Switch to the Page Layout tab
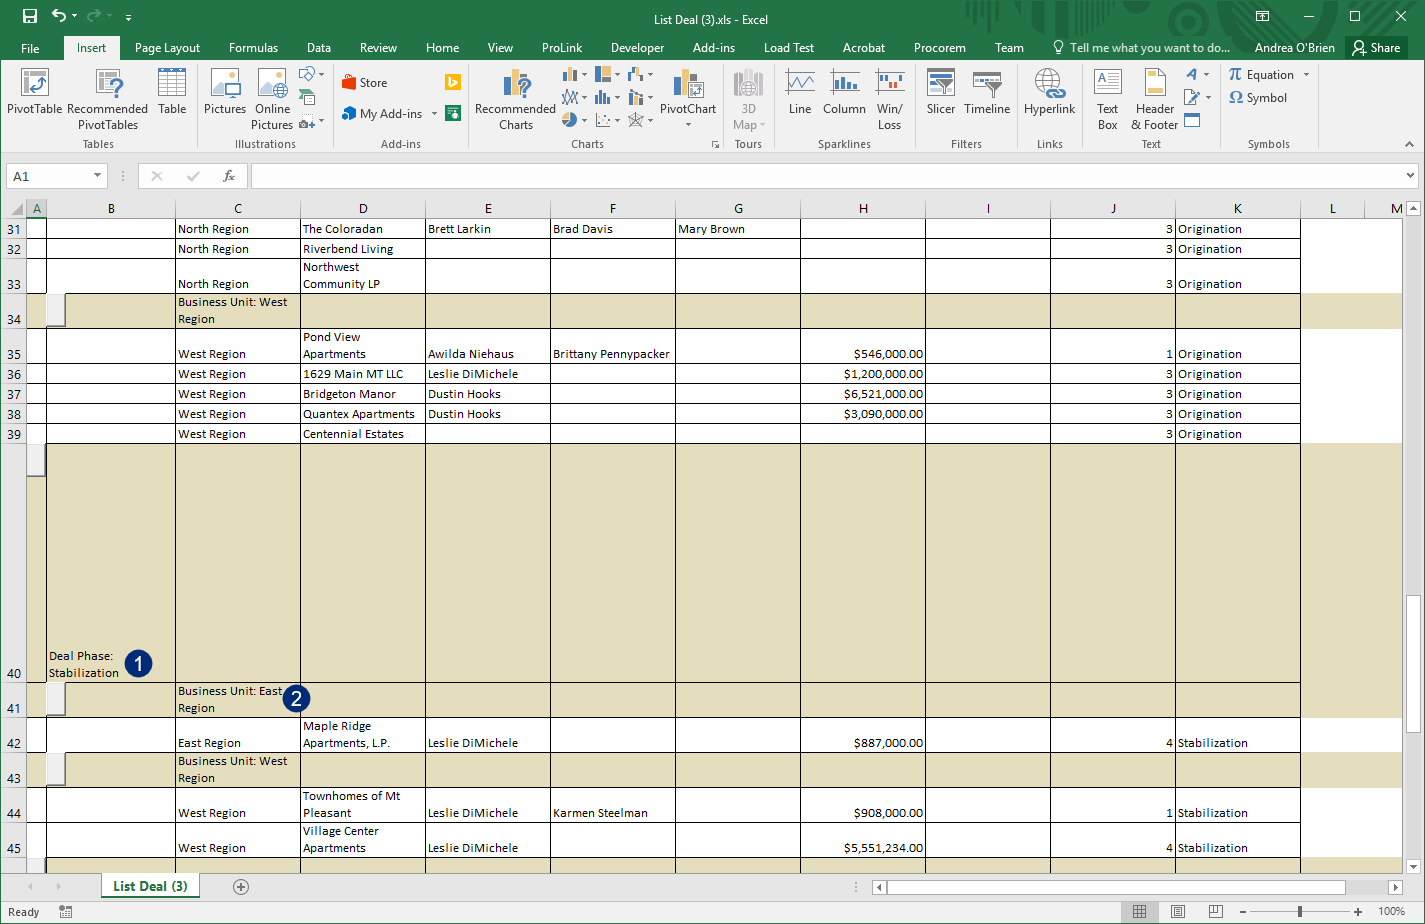This screenshot has width=1425, height=924. click(167, 48)
